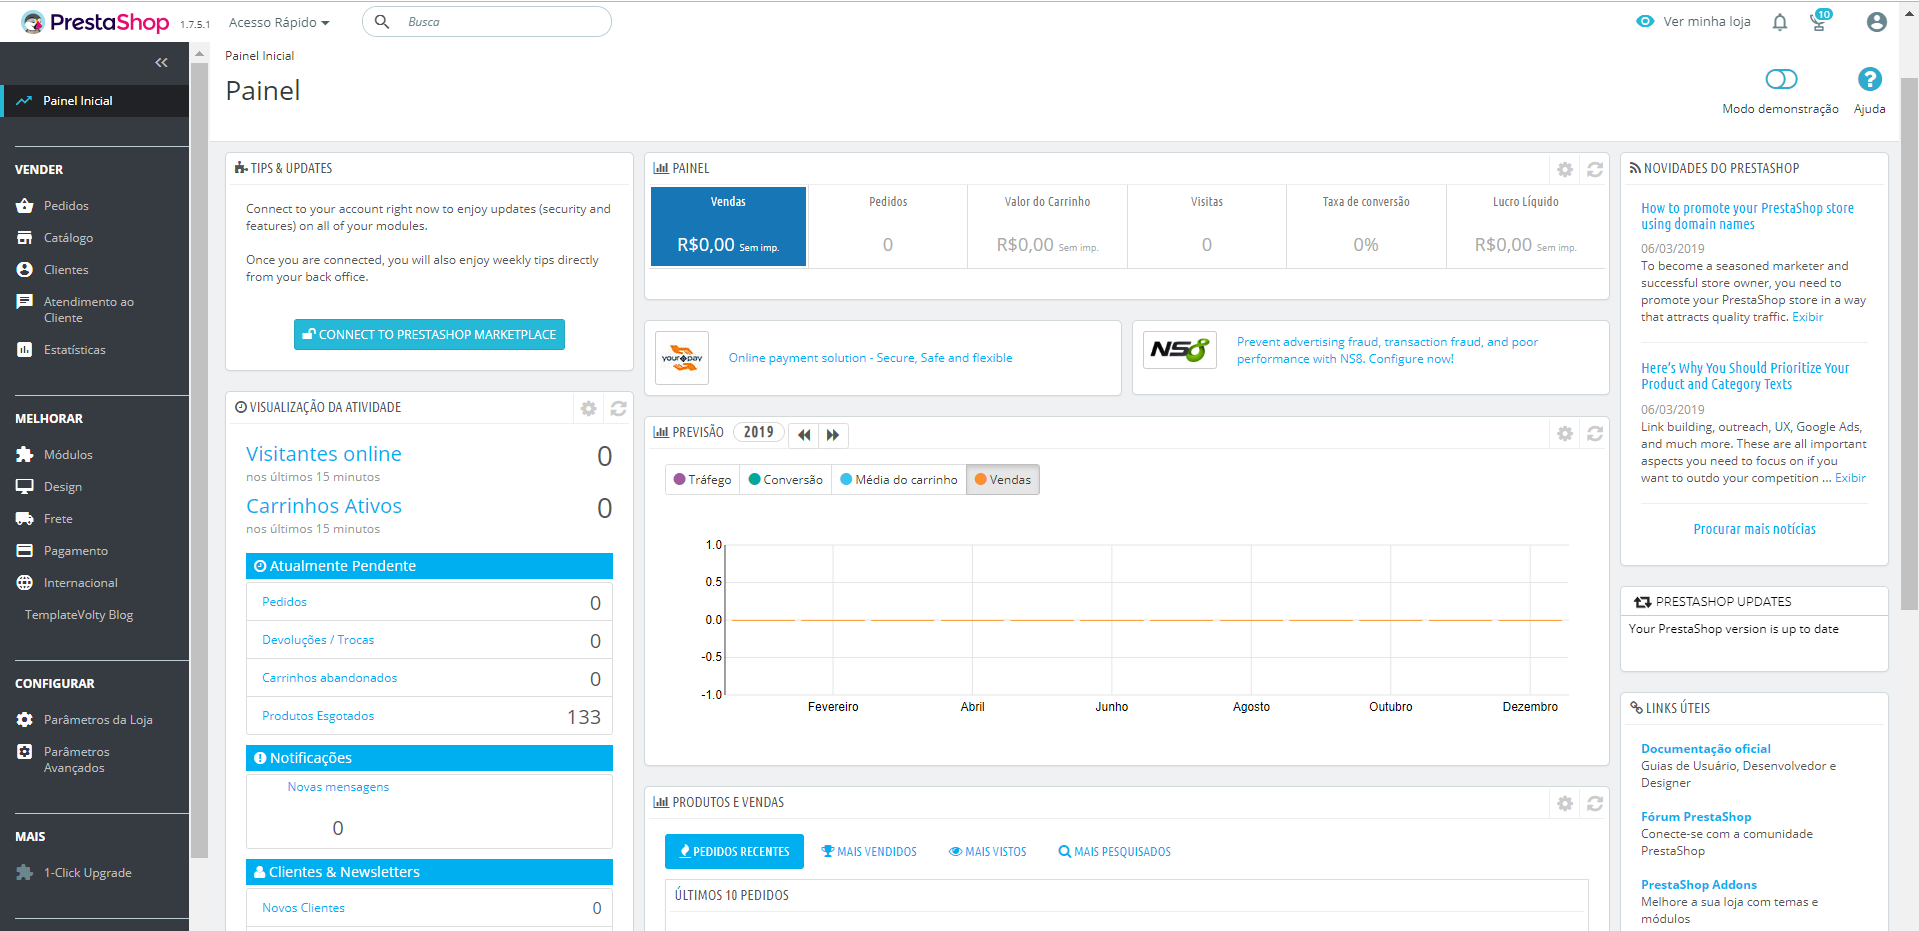
Task: Open Produtos e Vendas settings gear
Action: point(1565,803)
